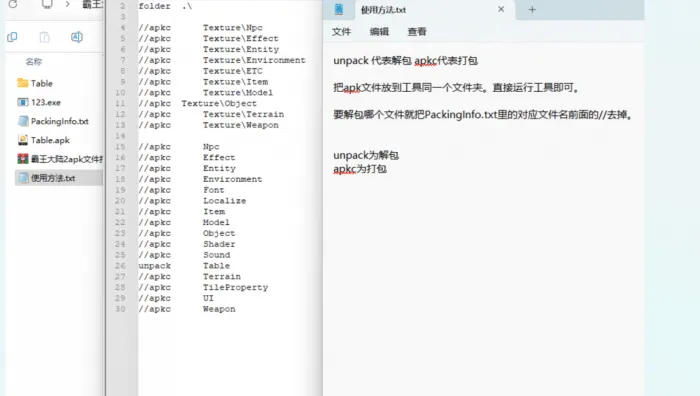
Task: Add a new Notepad tab with plus button
Action: coord(532,9)
